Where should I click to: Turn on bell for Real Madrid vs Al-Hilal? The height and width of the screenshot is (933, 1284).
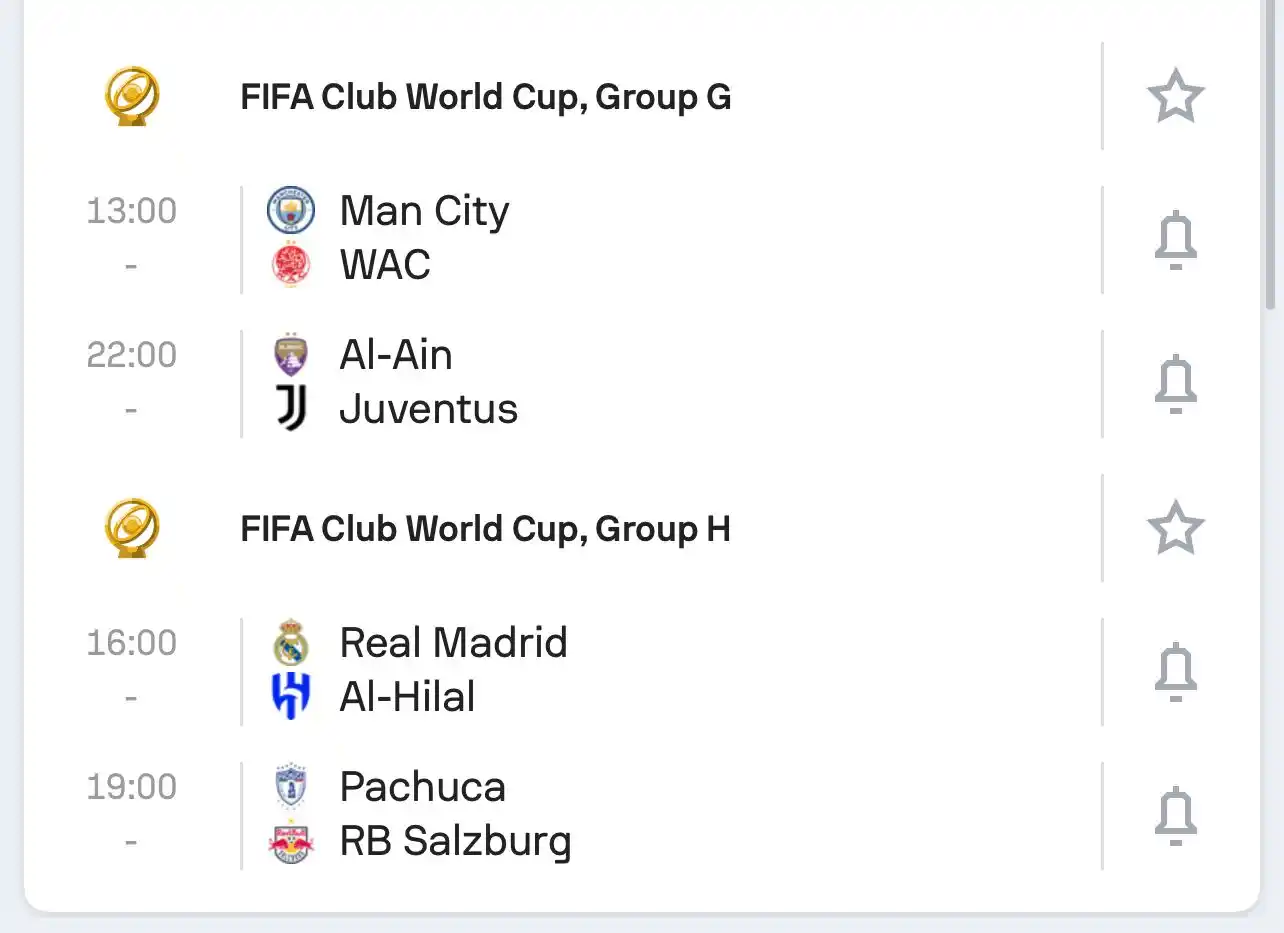(x=1175, y=672)
